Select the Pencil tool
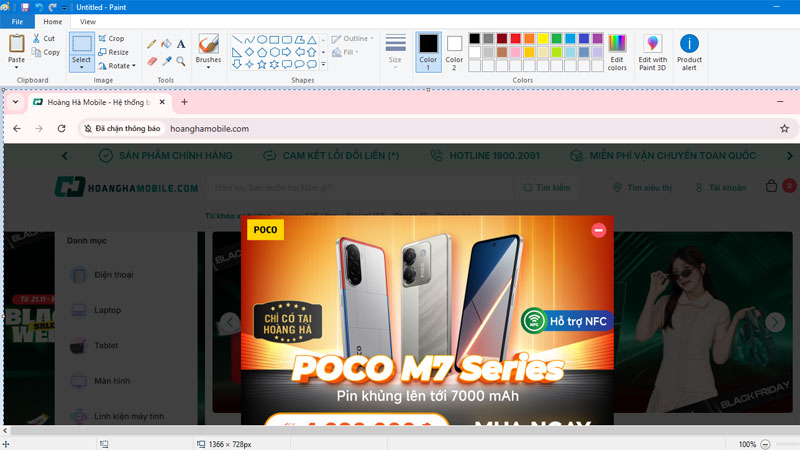The image size is (800, 450). (x=152, y=44)
